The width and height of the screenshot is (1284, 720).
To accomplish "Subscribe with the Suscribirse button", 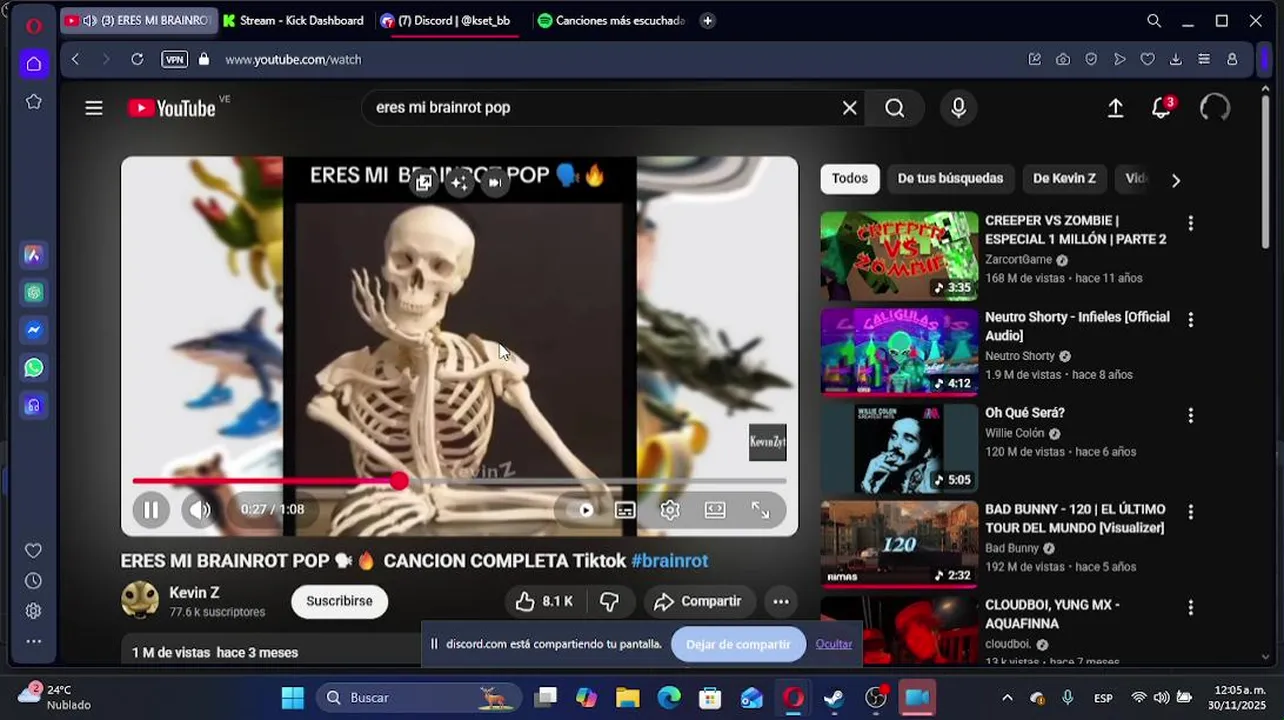I will 339,601.
